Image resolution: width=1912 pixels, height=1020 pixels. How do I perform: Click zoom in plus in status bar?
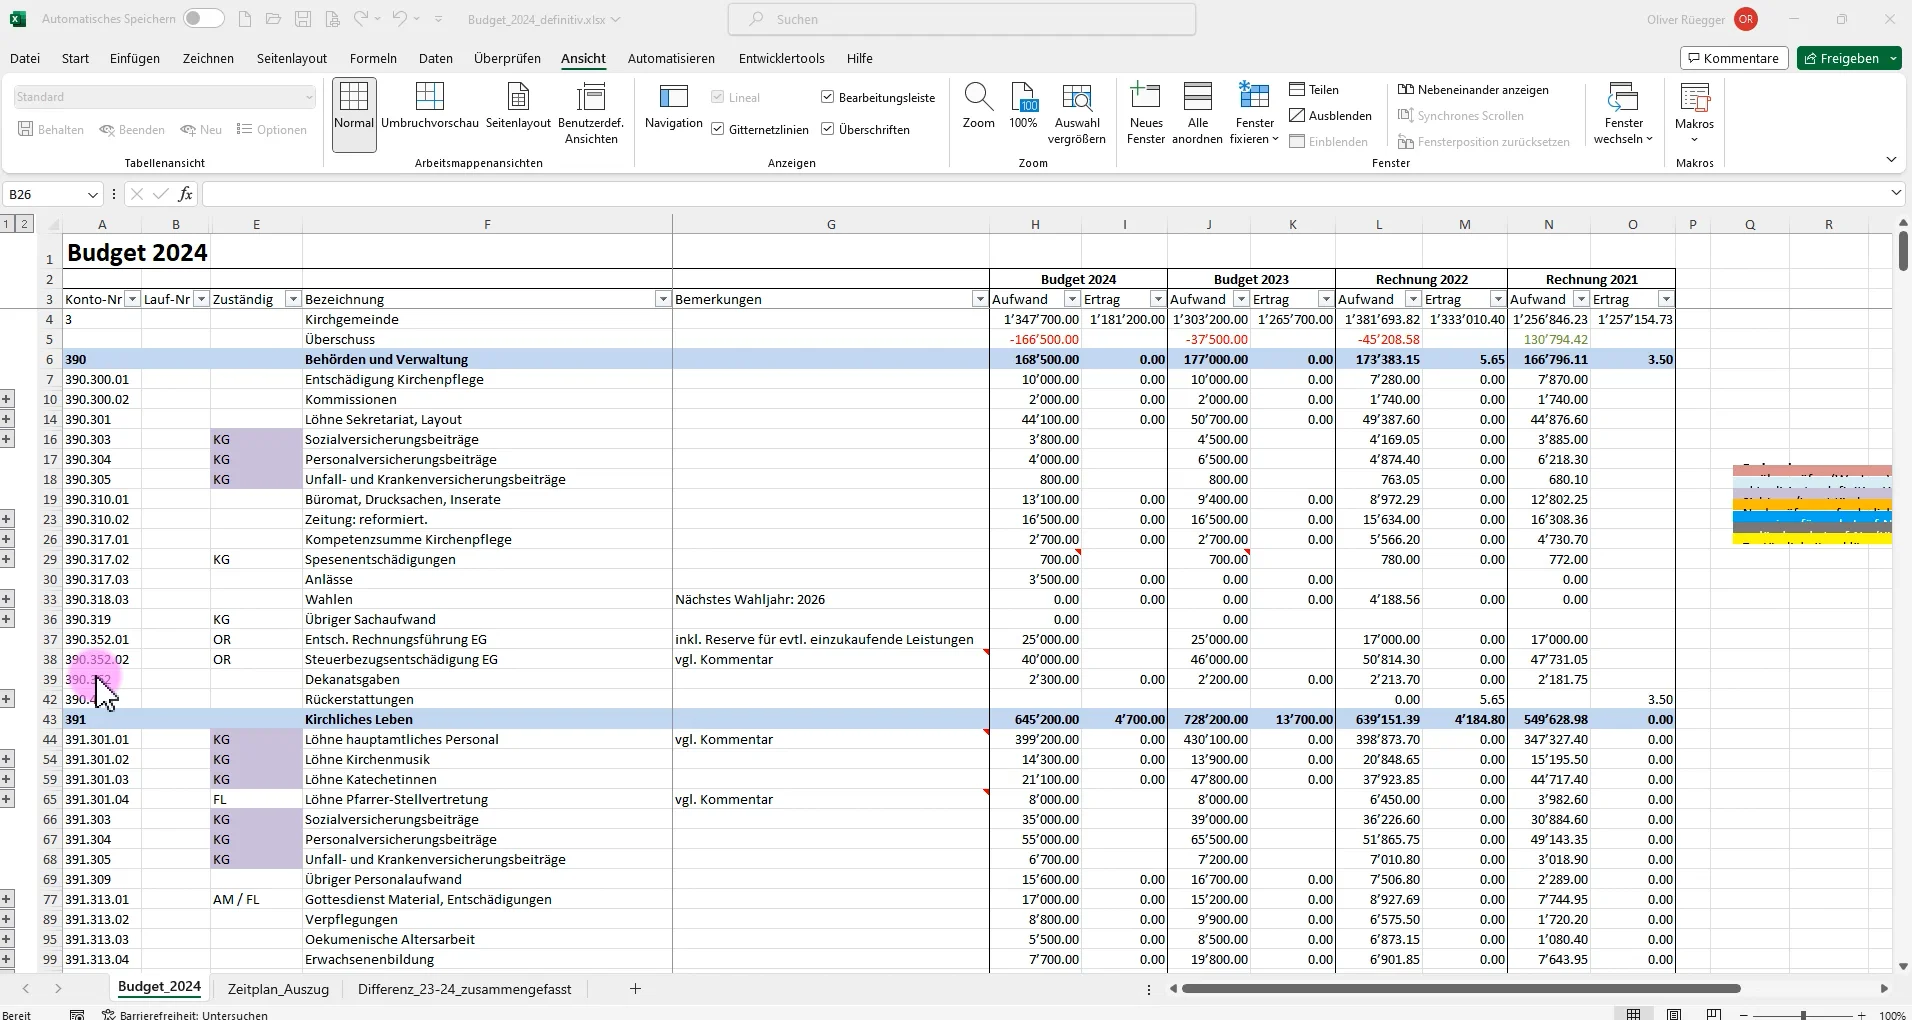point(1861,1015)
